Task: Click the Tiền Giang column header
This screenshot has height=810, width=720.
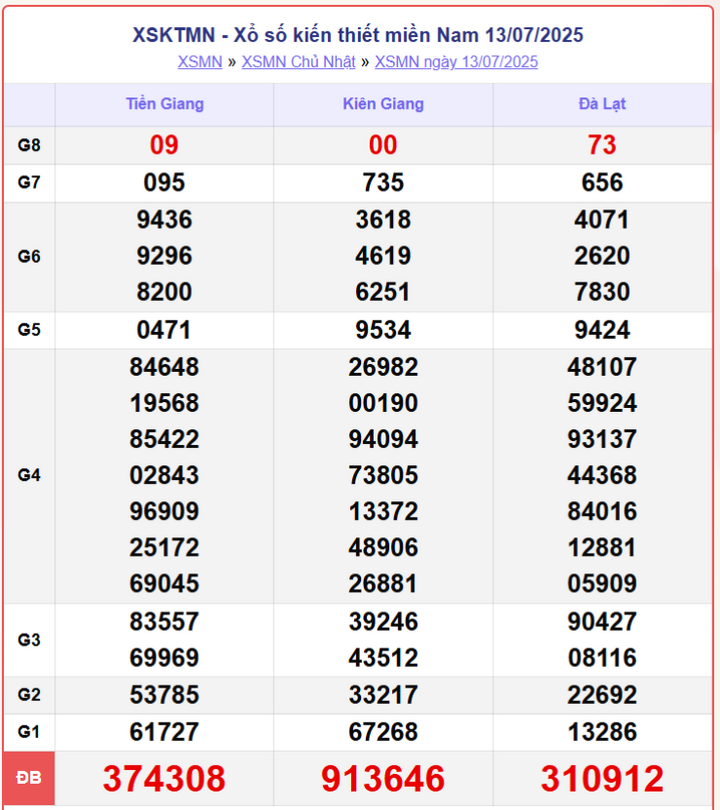Action: [165, 104]
